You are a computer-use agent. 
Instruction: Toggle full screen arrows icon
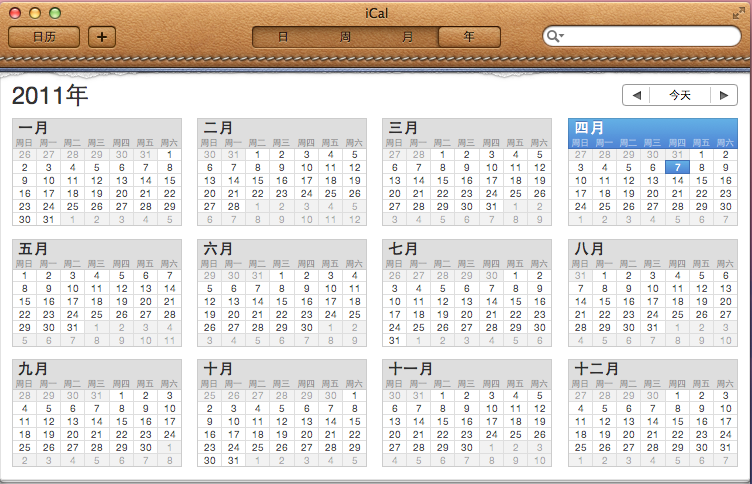click(739, 13)
